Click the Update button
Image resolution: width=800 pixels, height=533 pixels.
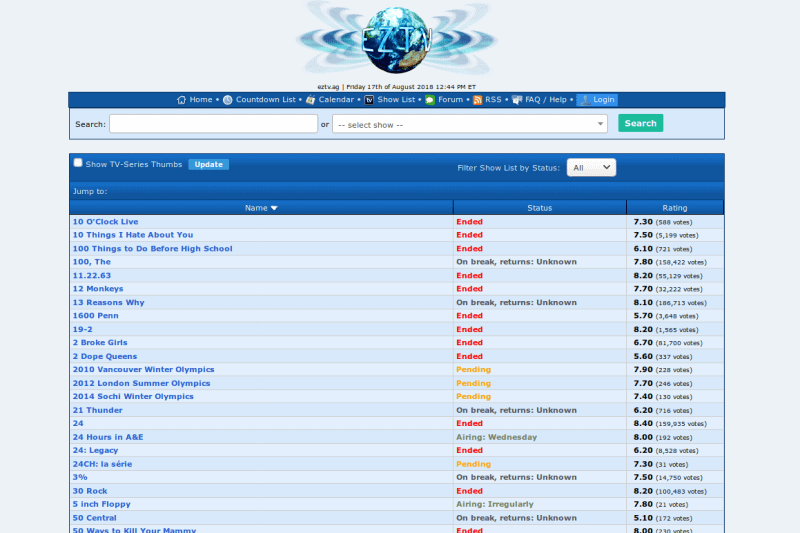point(208,164)
